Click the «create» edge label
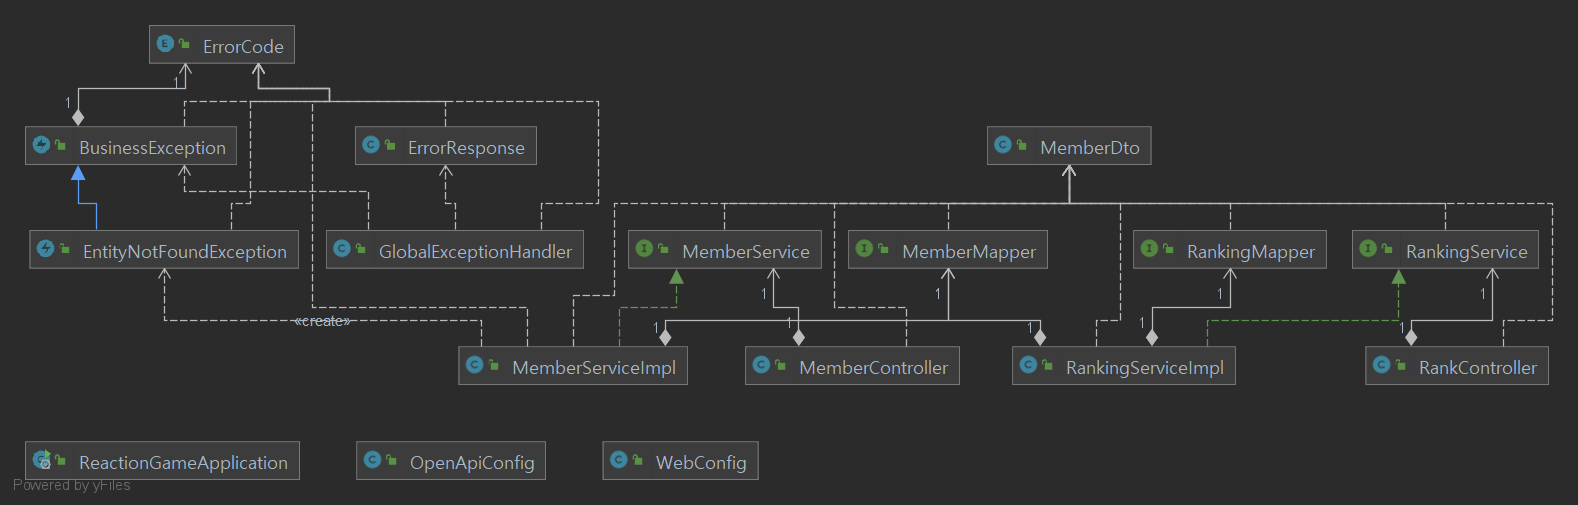This screenshot has height=505, width=1578. click(x=322, y=321)
